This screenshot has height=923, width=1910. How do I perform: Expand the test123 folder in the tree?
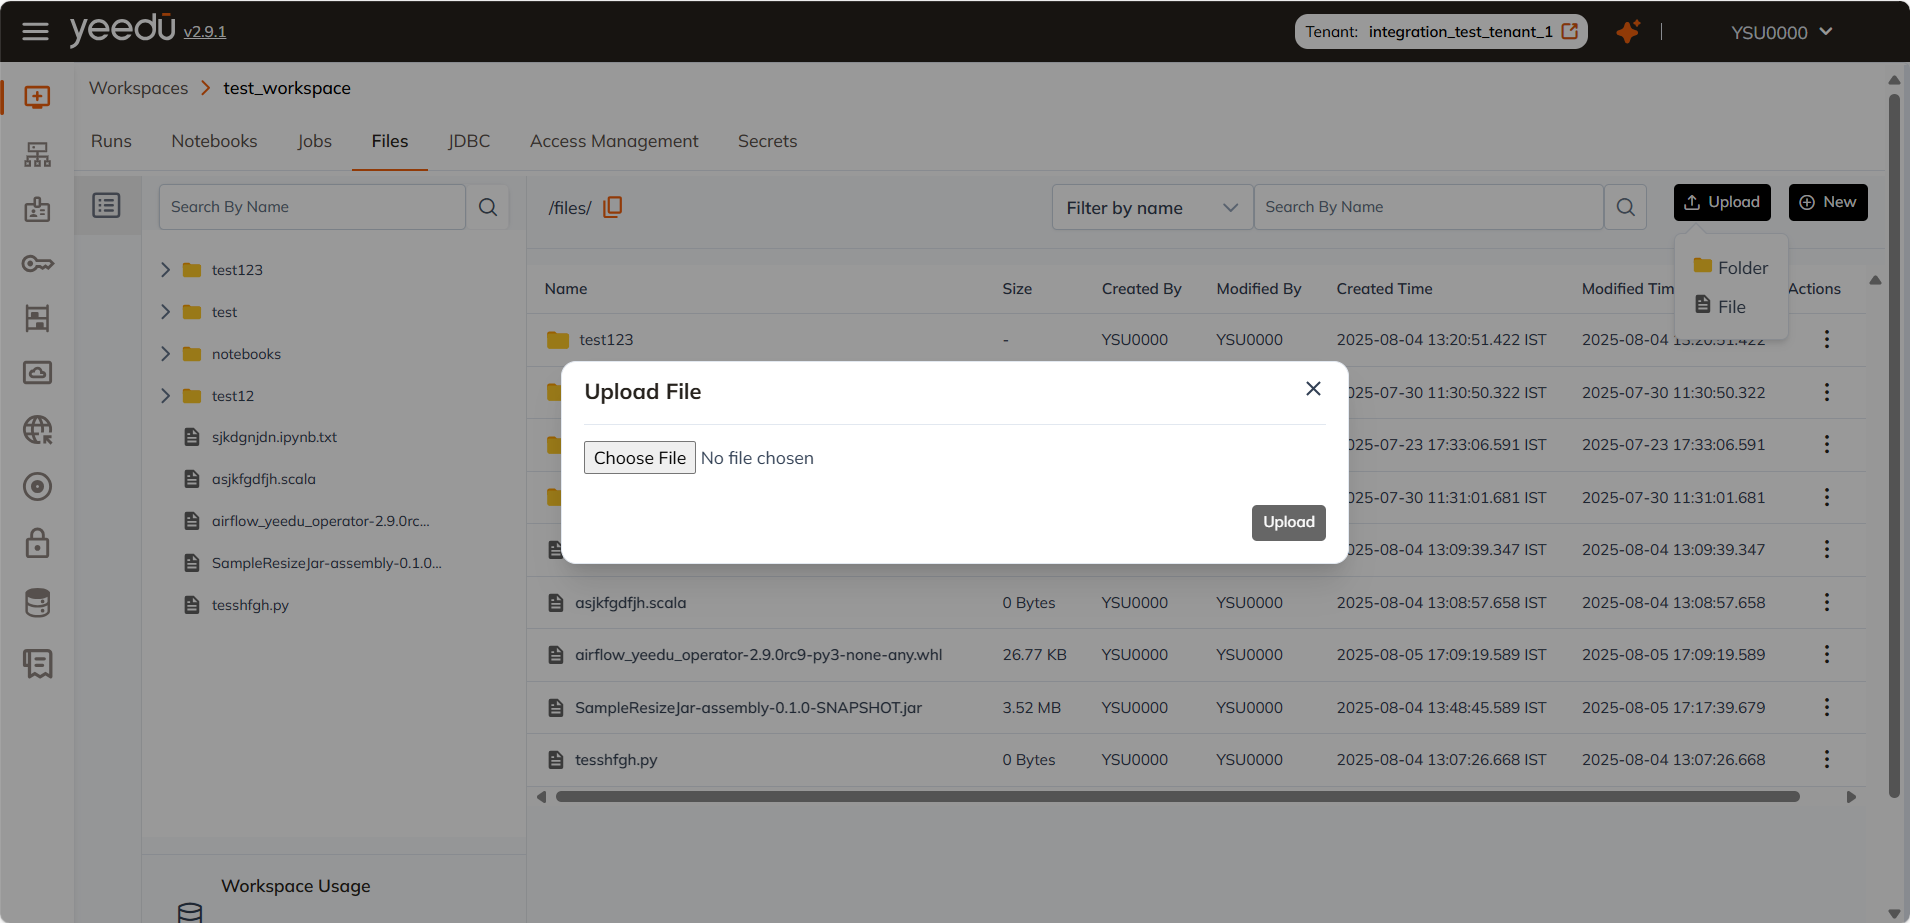tap(166, 269)
